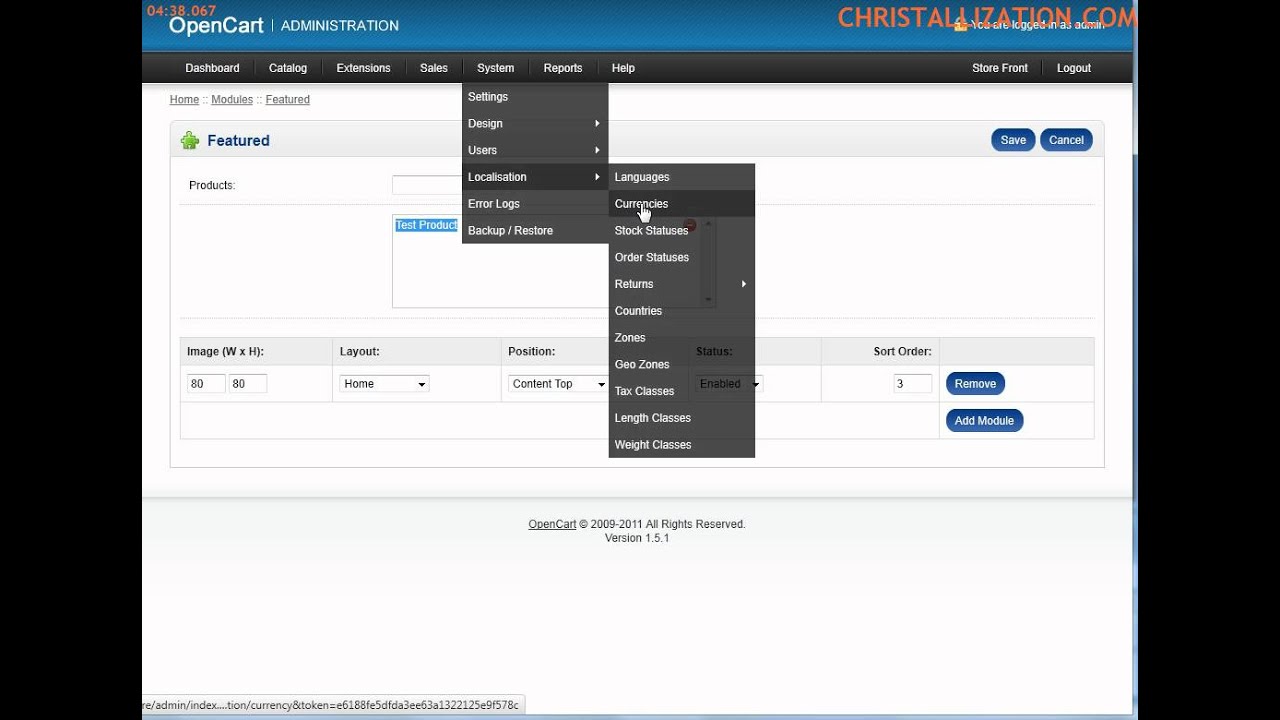Click the image width field
The height and width of the screenshot is (720, 1280).
tap(206, 384)
